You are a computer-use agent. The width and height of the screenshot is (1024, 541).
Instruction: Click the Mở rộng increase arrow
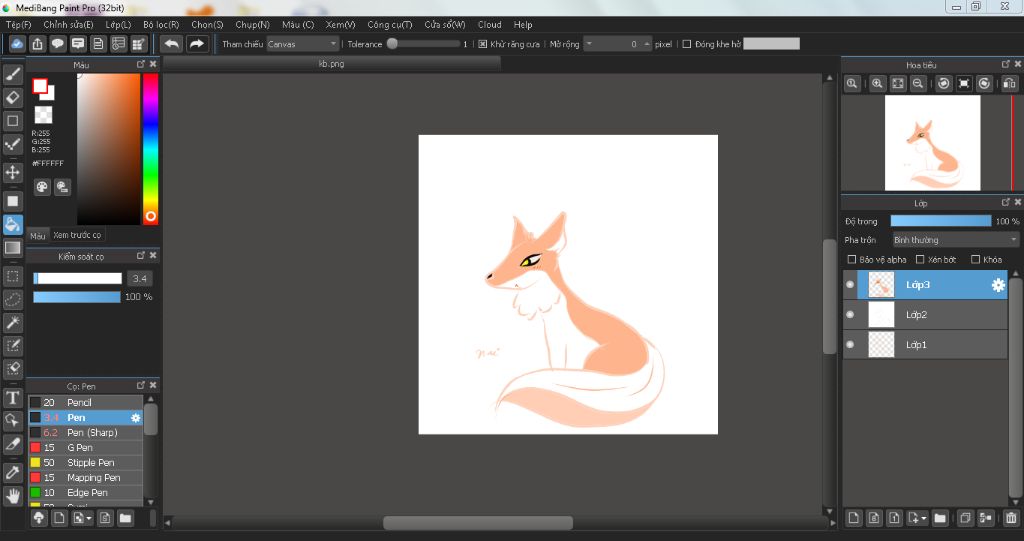pos(647,44)
